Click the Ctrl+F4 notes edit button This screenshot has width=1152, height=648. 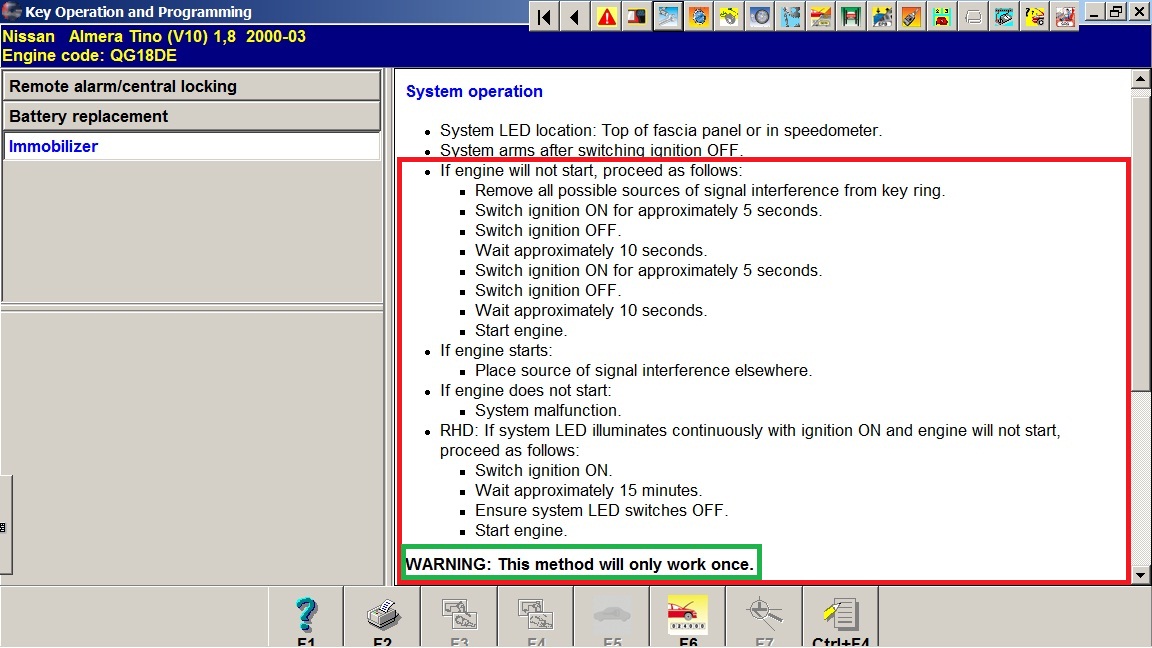(840, 617)
